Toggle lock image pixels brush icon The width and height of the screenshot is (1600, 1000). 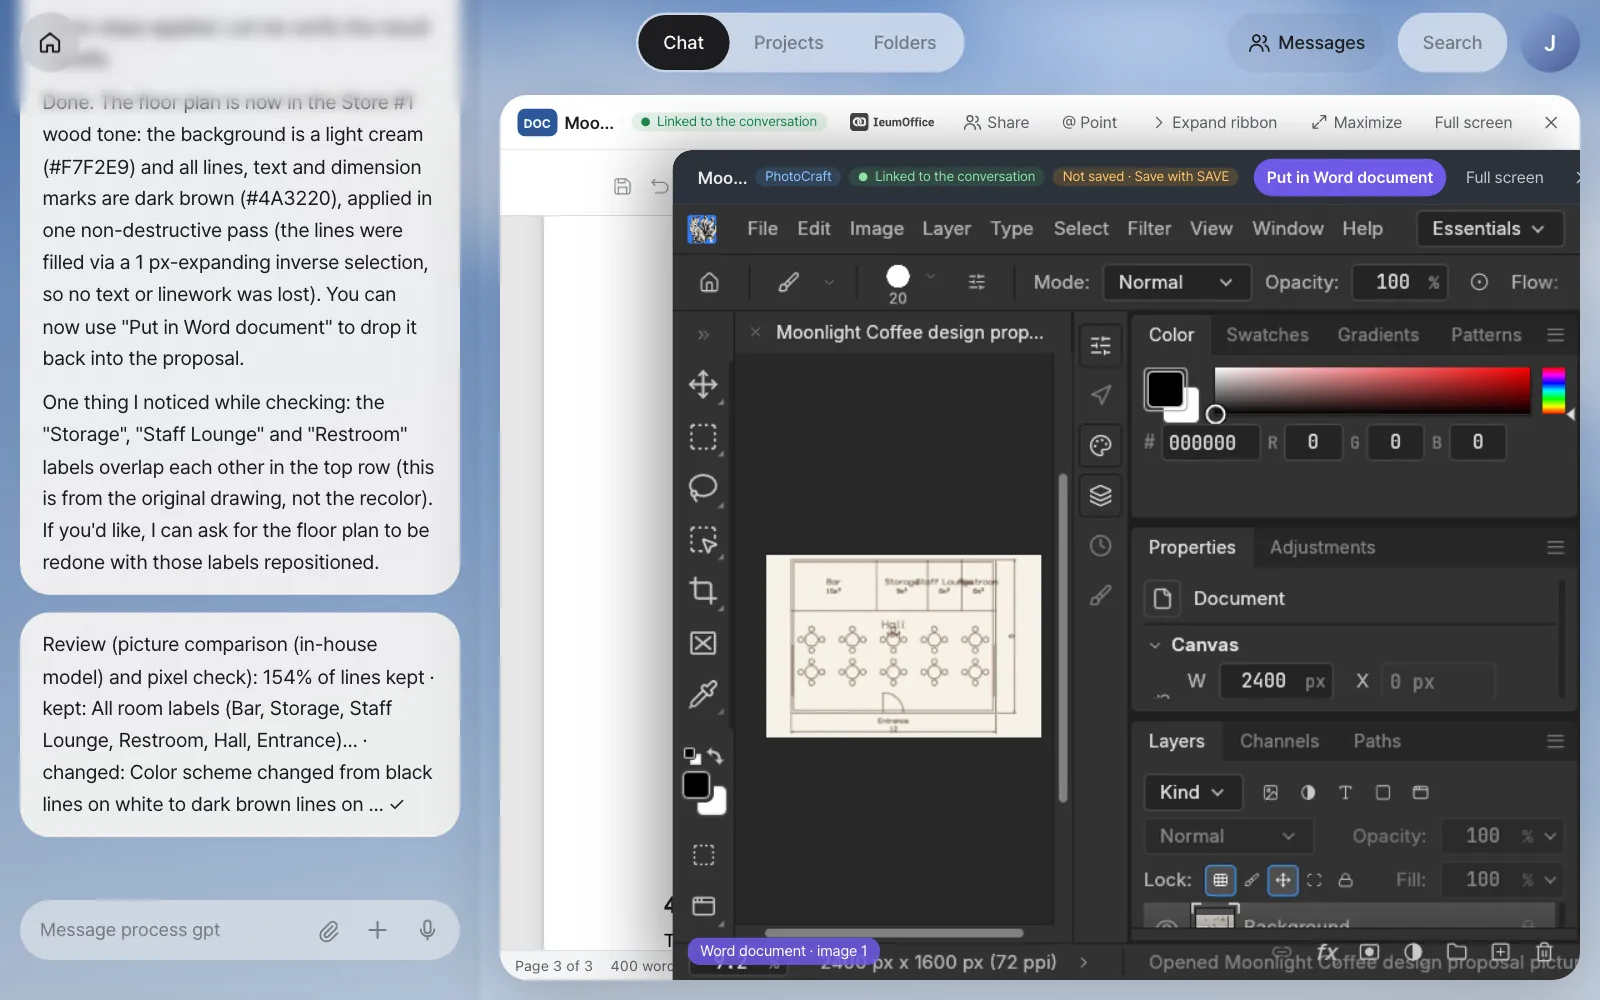[1251, 880]
